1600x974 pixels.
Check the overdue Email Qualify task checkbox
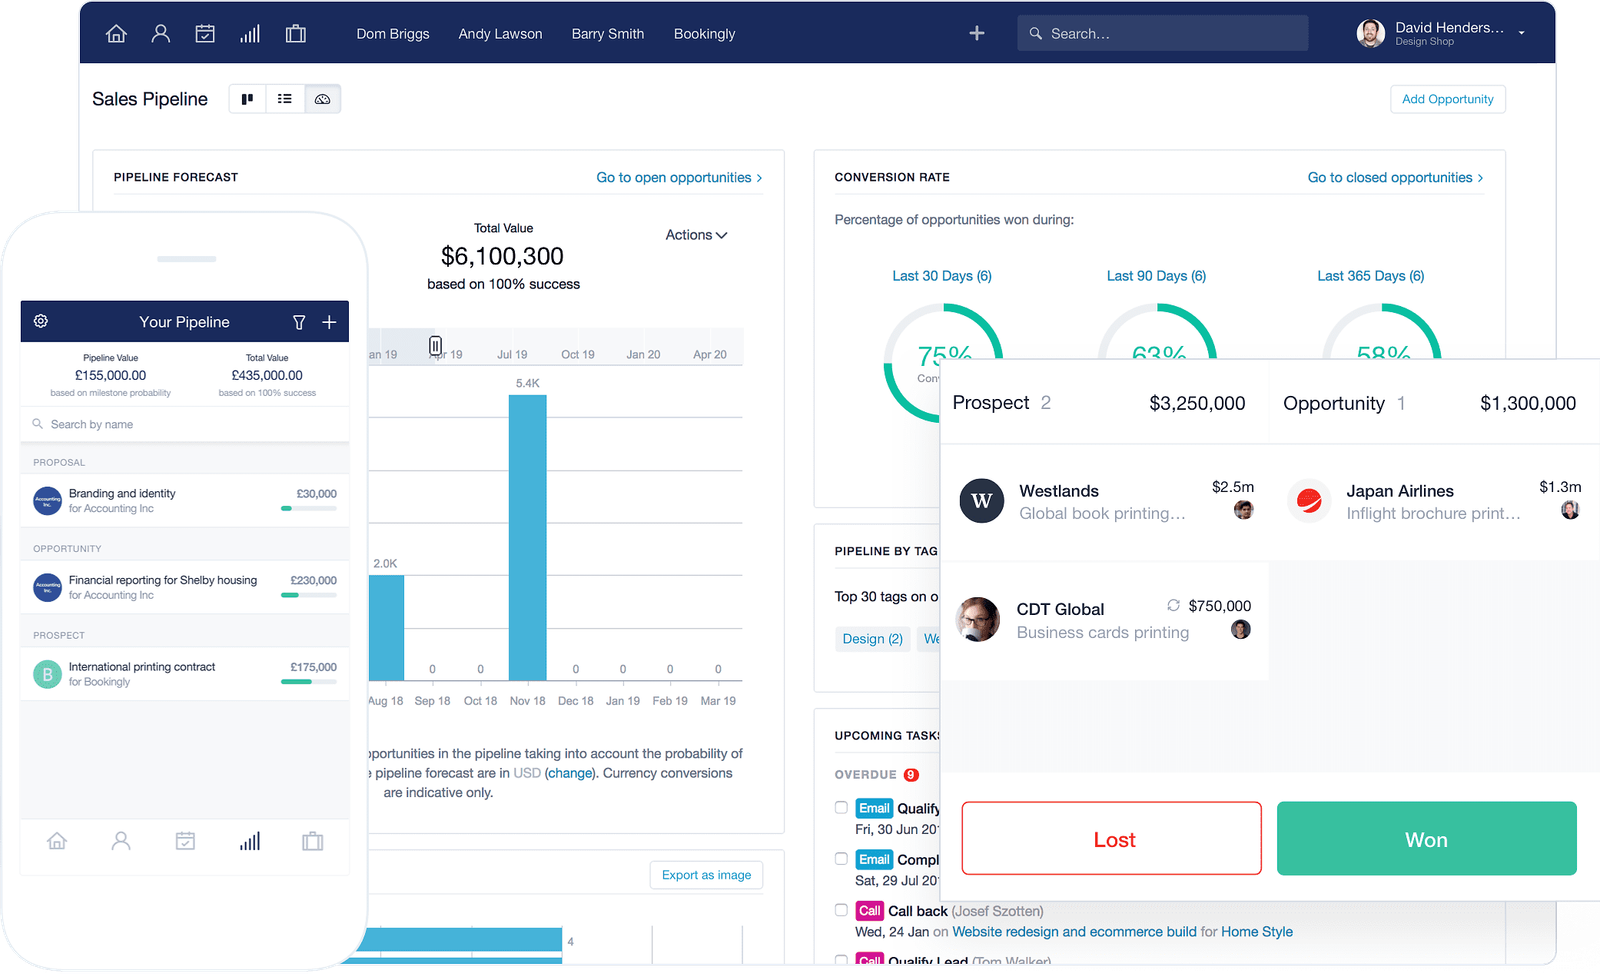point(841,808)
